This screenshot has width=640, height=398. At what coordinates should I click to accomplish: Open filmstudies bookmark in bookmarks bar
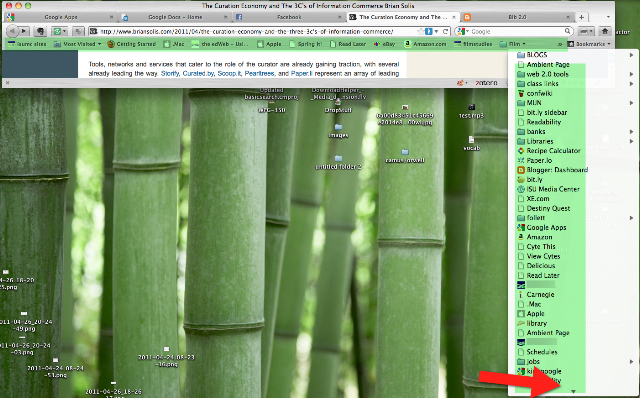[473, 44]
